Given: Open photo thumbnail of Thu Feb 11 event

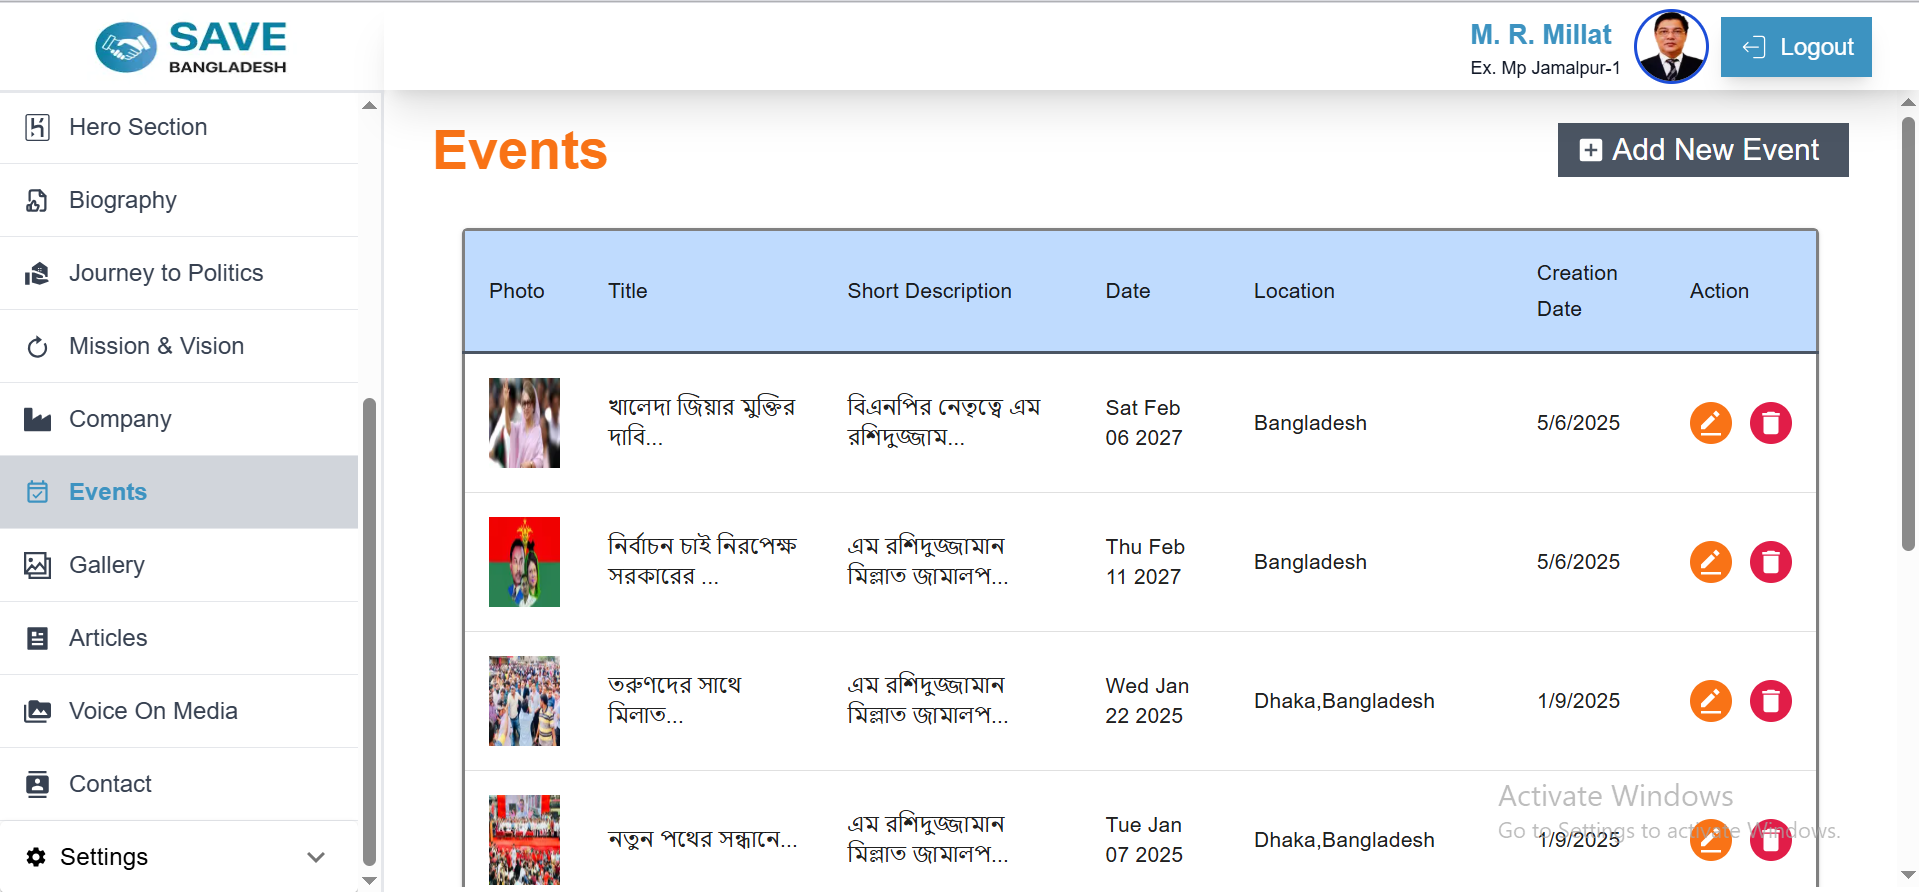Looking at the screenshot, I should [524, 562].
